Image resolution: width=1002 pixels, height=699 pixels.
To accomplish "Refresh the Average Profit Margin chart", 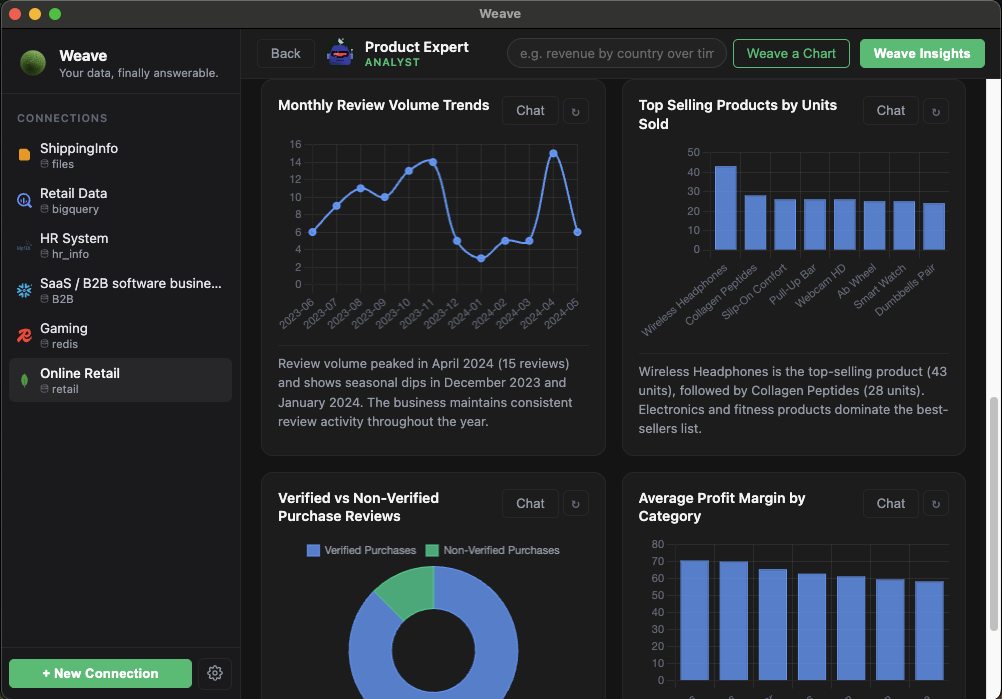I will [936, 503].
